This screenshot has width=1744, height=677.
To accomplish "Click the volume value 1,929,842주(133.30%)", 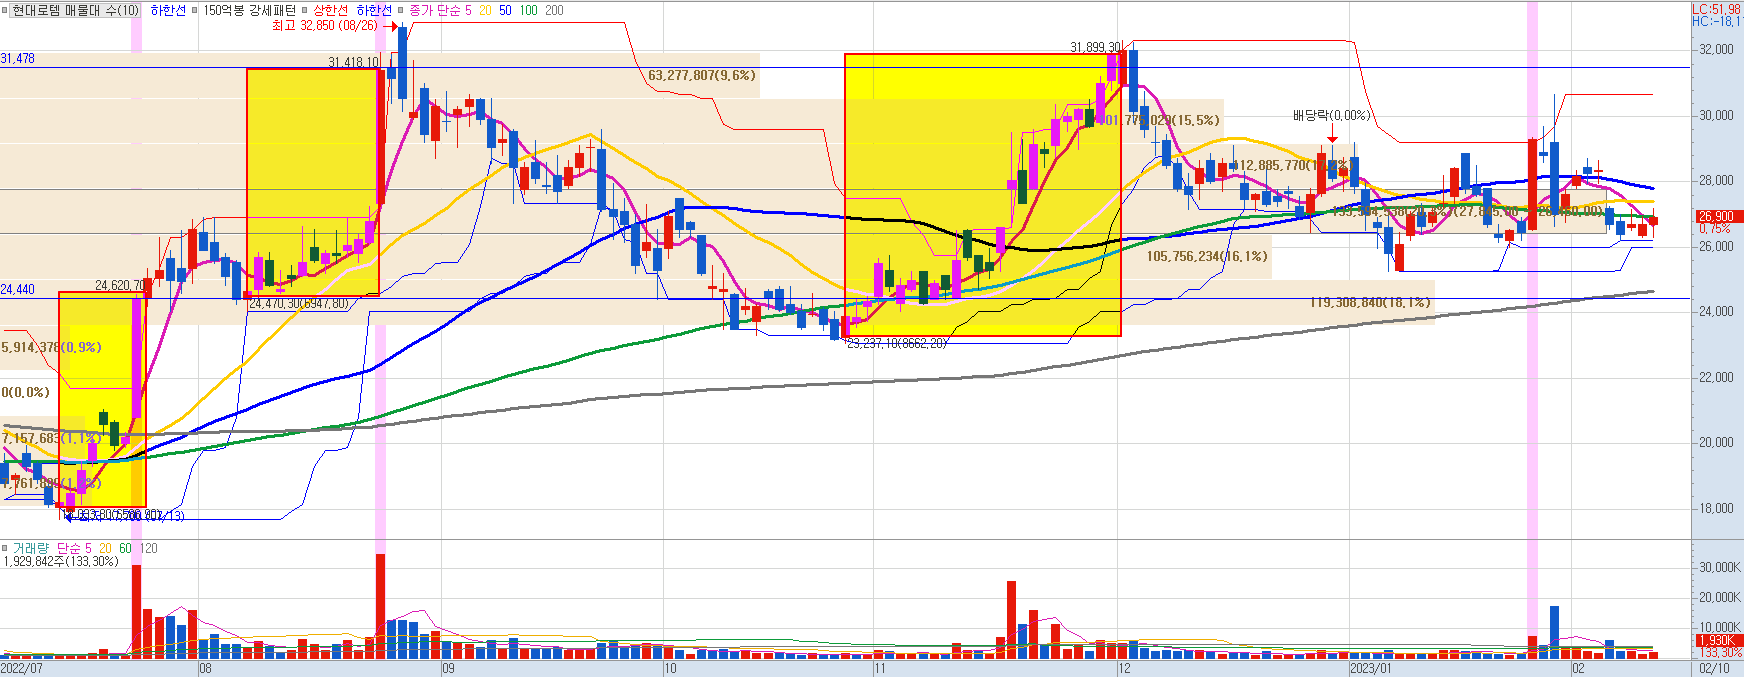I will point(61,561).
